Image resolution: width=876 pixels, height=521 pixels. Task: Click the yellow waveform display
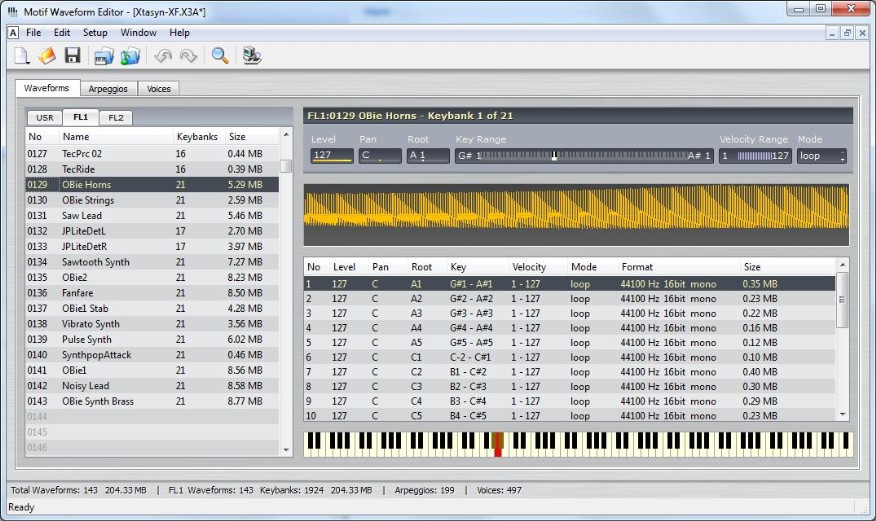coord(576,214)
